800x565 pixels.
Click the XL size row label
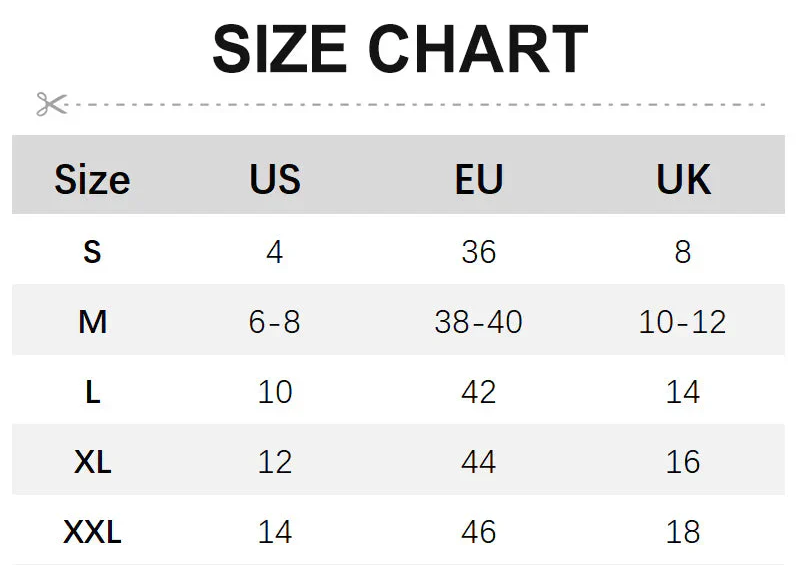(x=92, y=461)
